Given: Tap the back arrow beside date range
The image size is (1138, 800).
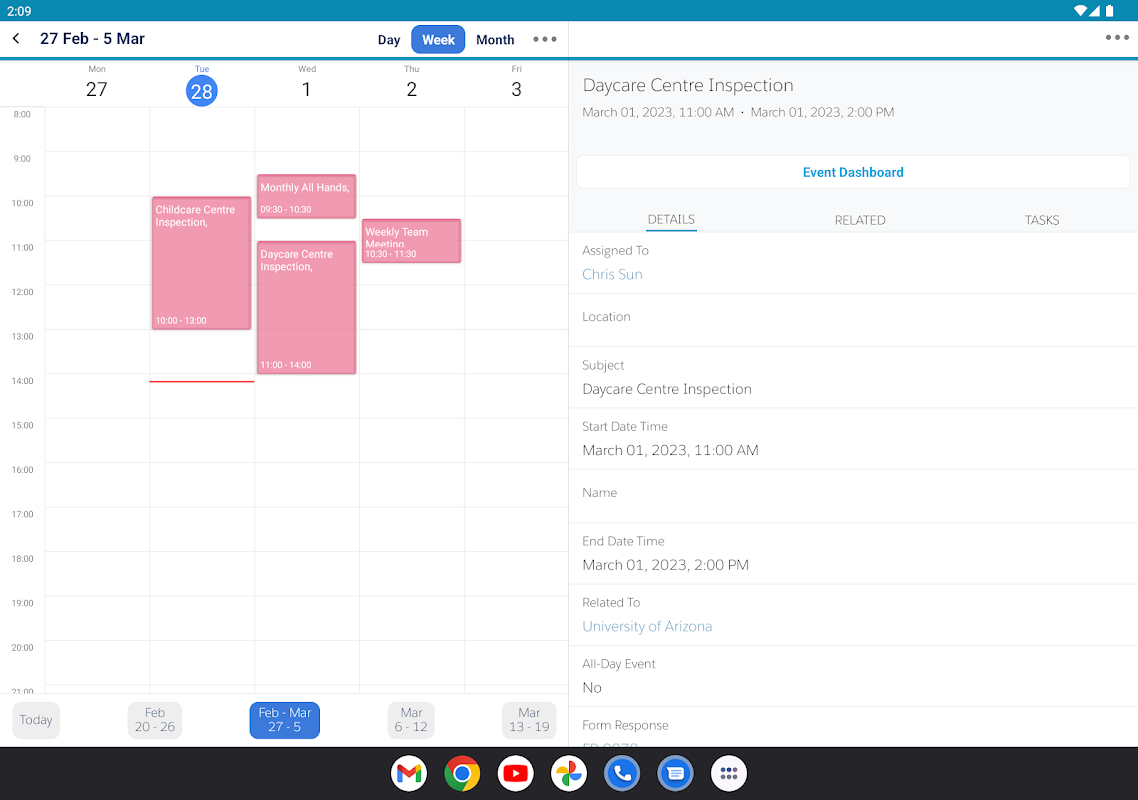Looking at the screenshot, I should (x=16, y=38).
